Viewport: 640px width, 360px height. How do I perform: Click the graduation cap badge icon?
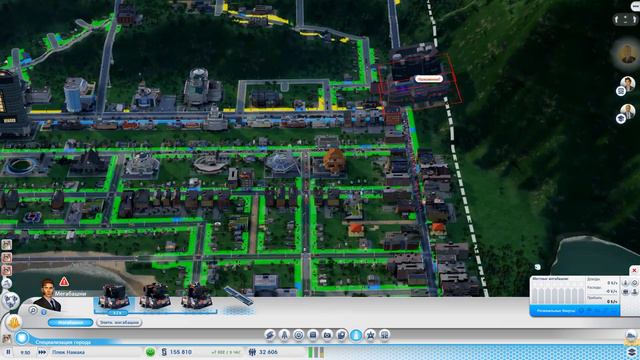(x=621, y=119)
